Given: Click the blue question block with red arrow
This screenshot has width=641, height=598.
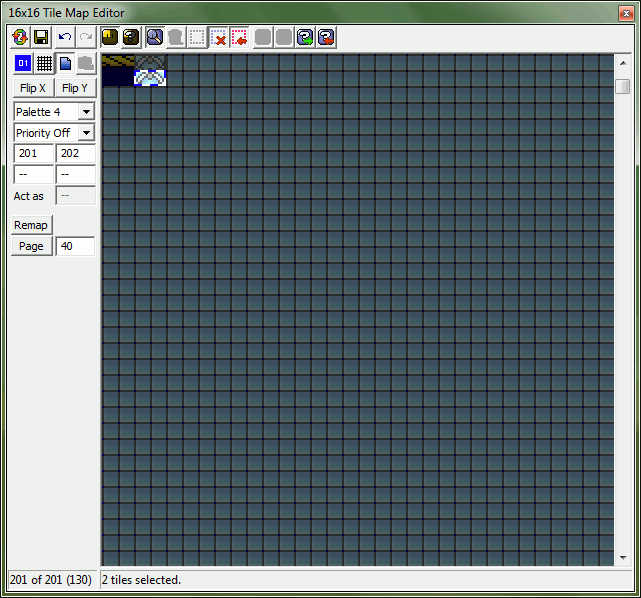Looking at the screenshot, I should point(326,38).
